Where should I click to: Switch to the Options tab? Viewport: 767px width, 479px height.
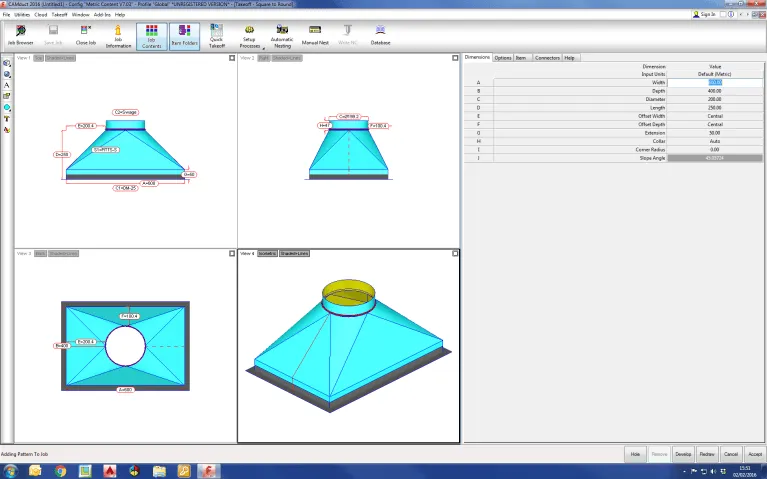point(503,58)
